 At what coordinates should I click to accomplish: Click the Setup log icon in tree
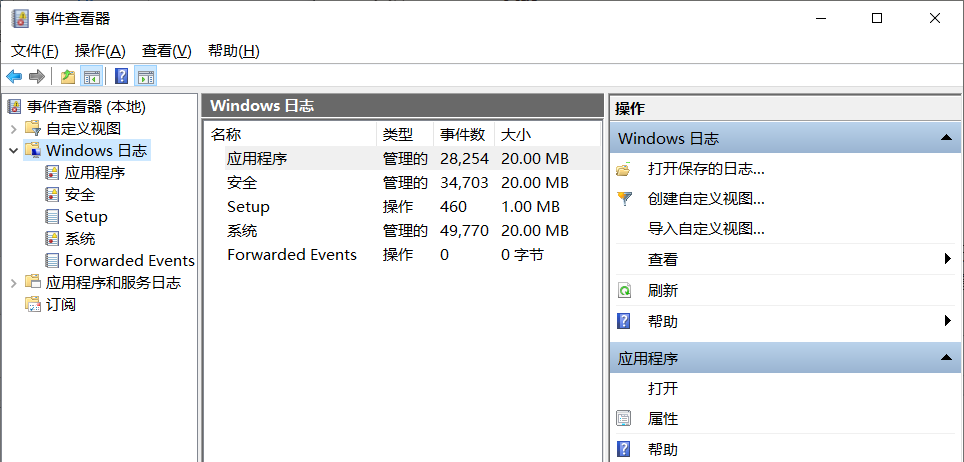[52, 217]
